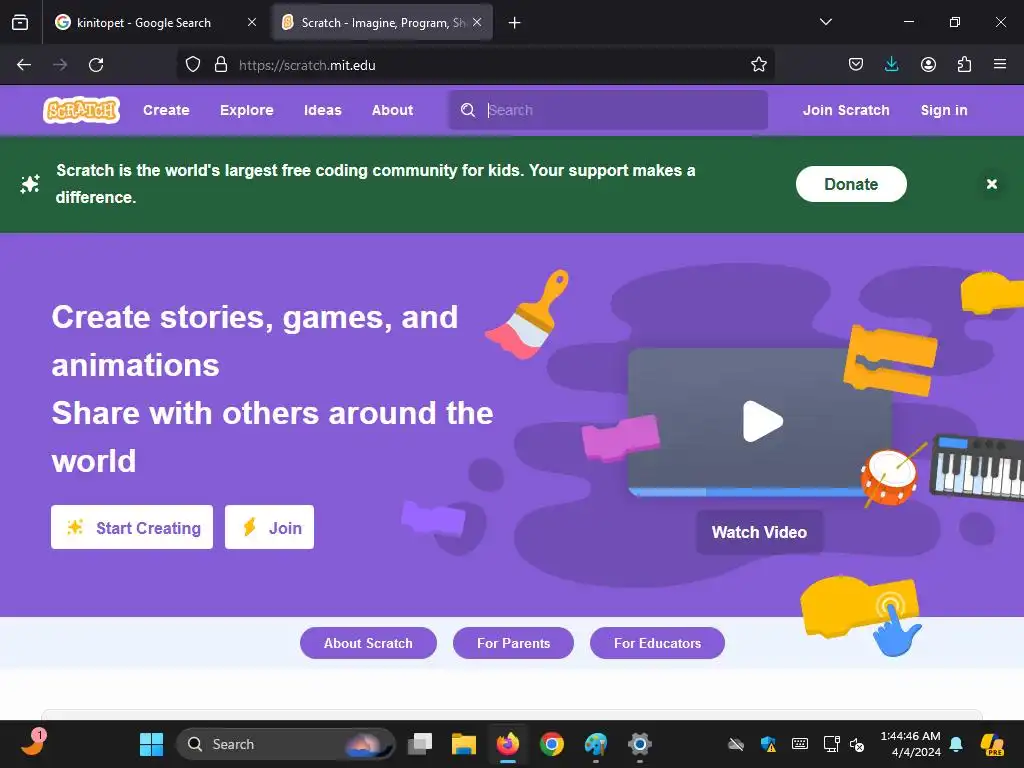1024x768 pixels.
Task: Click the magnifier icon in Scratch search
Action: tap(468, 110)
